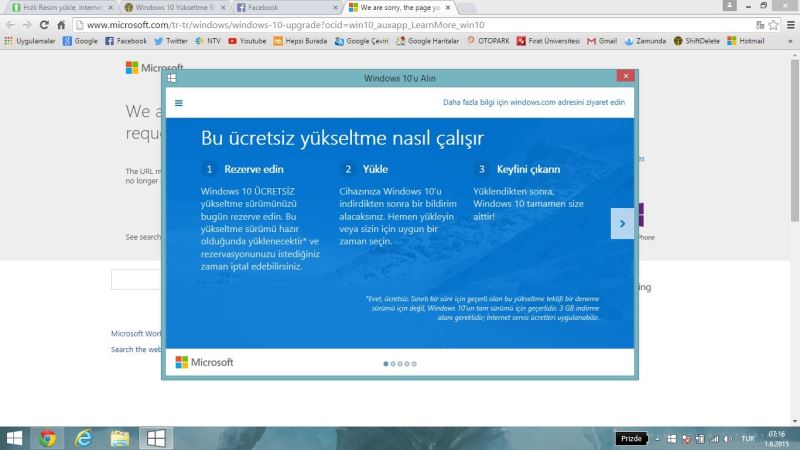Open the ShiftDelete bookmark
Image resolution: width=800 pixels, height=450 pixels.
point(696,41)
